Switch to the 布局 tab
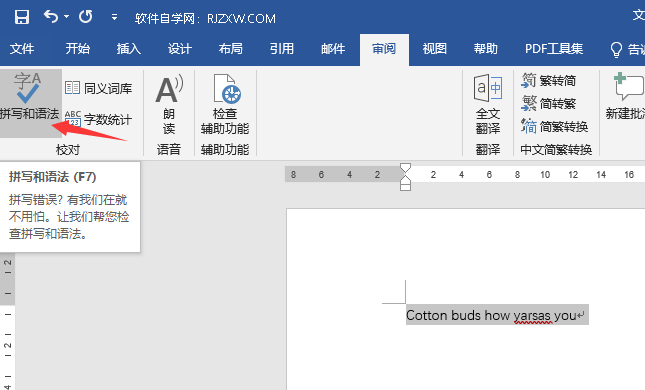This screenshot has width=645, height=390. 230,49
